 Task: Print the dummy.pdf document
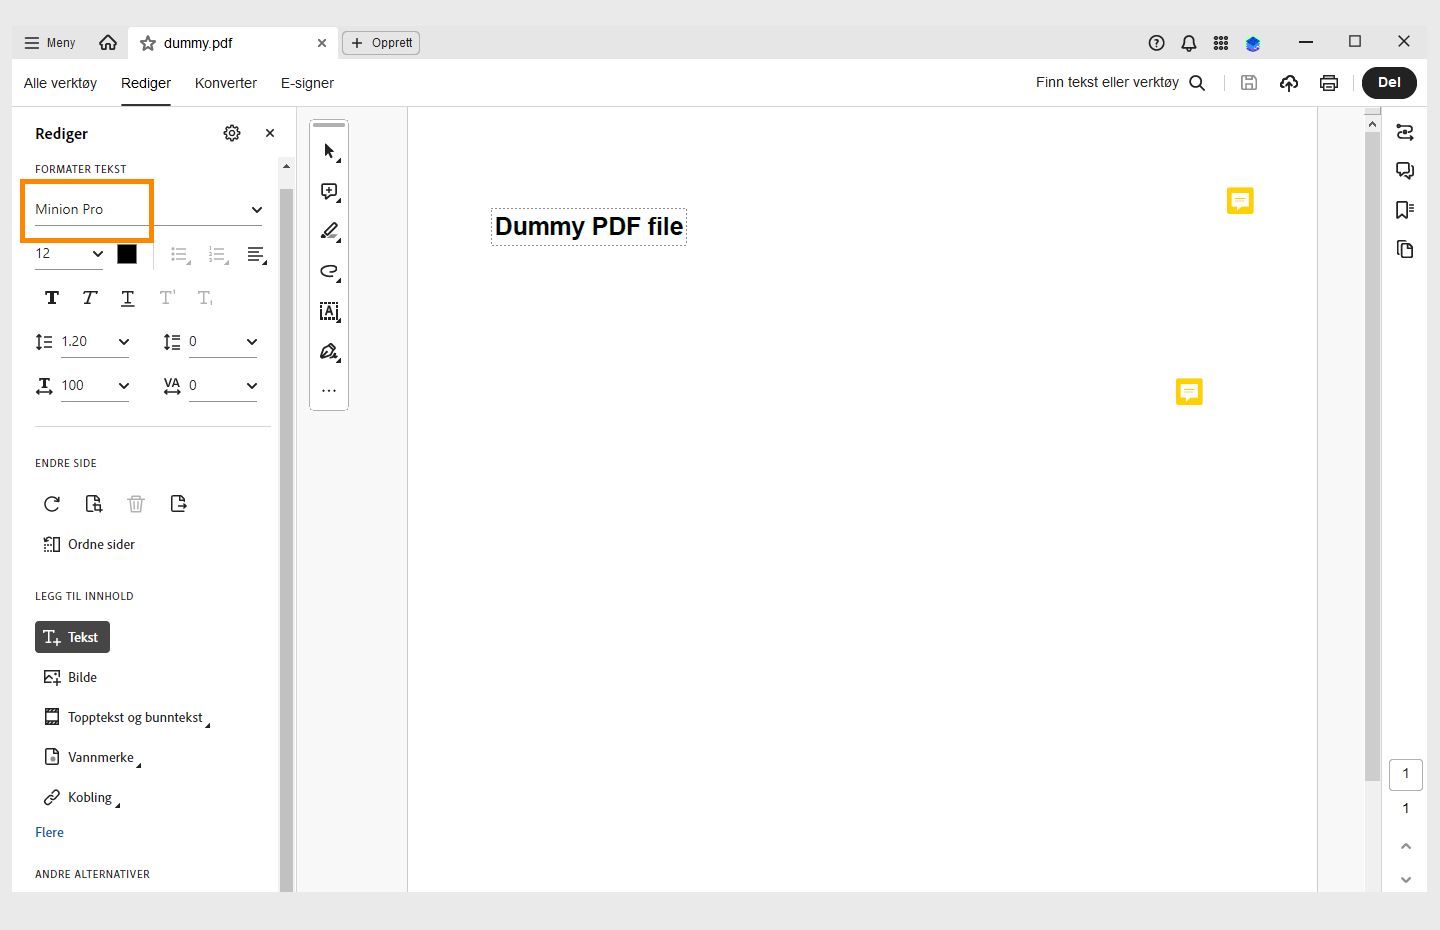(1329, 83)
